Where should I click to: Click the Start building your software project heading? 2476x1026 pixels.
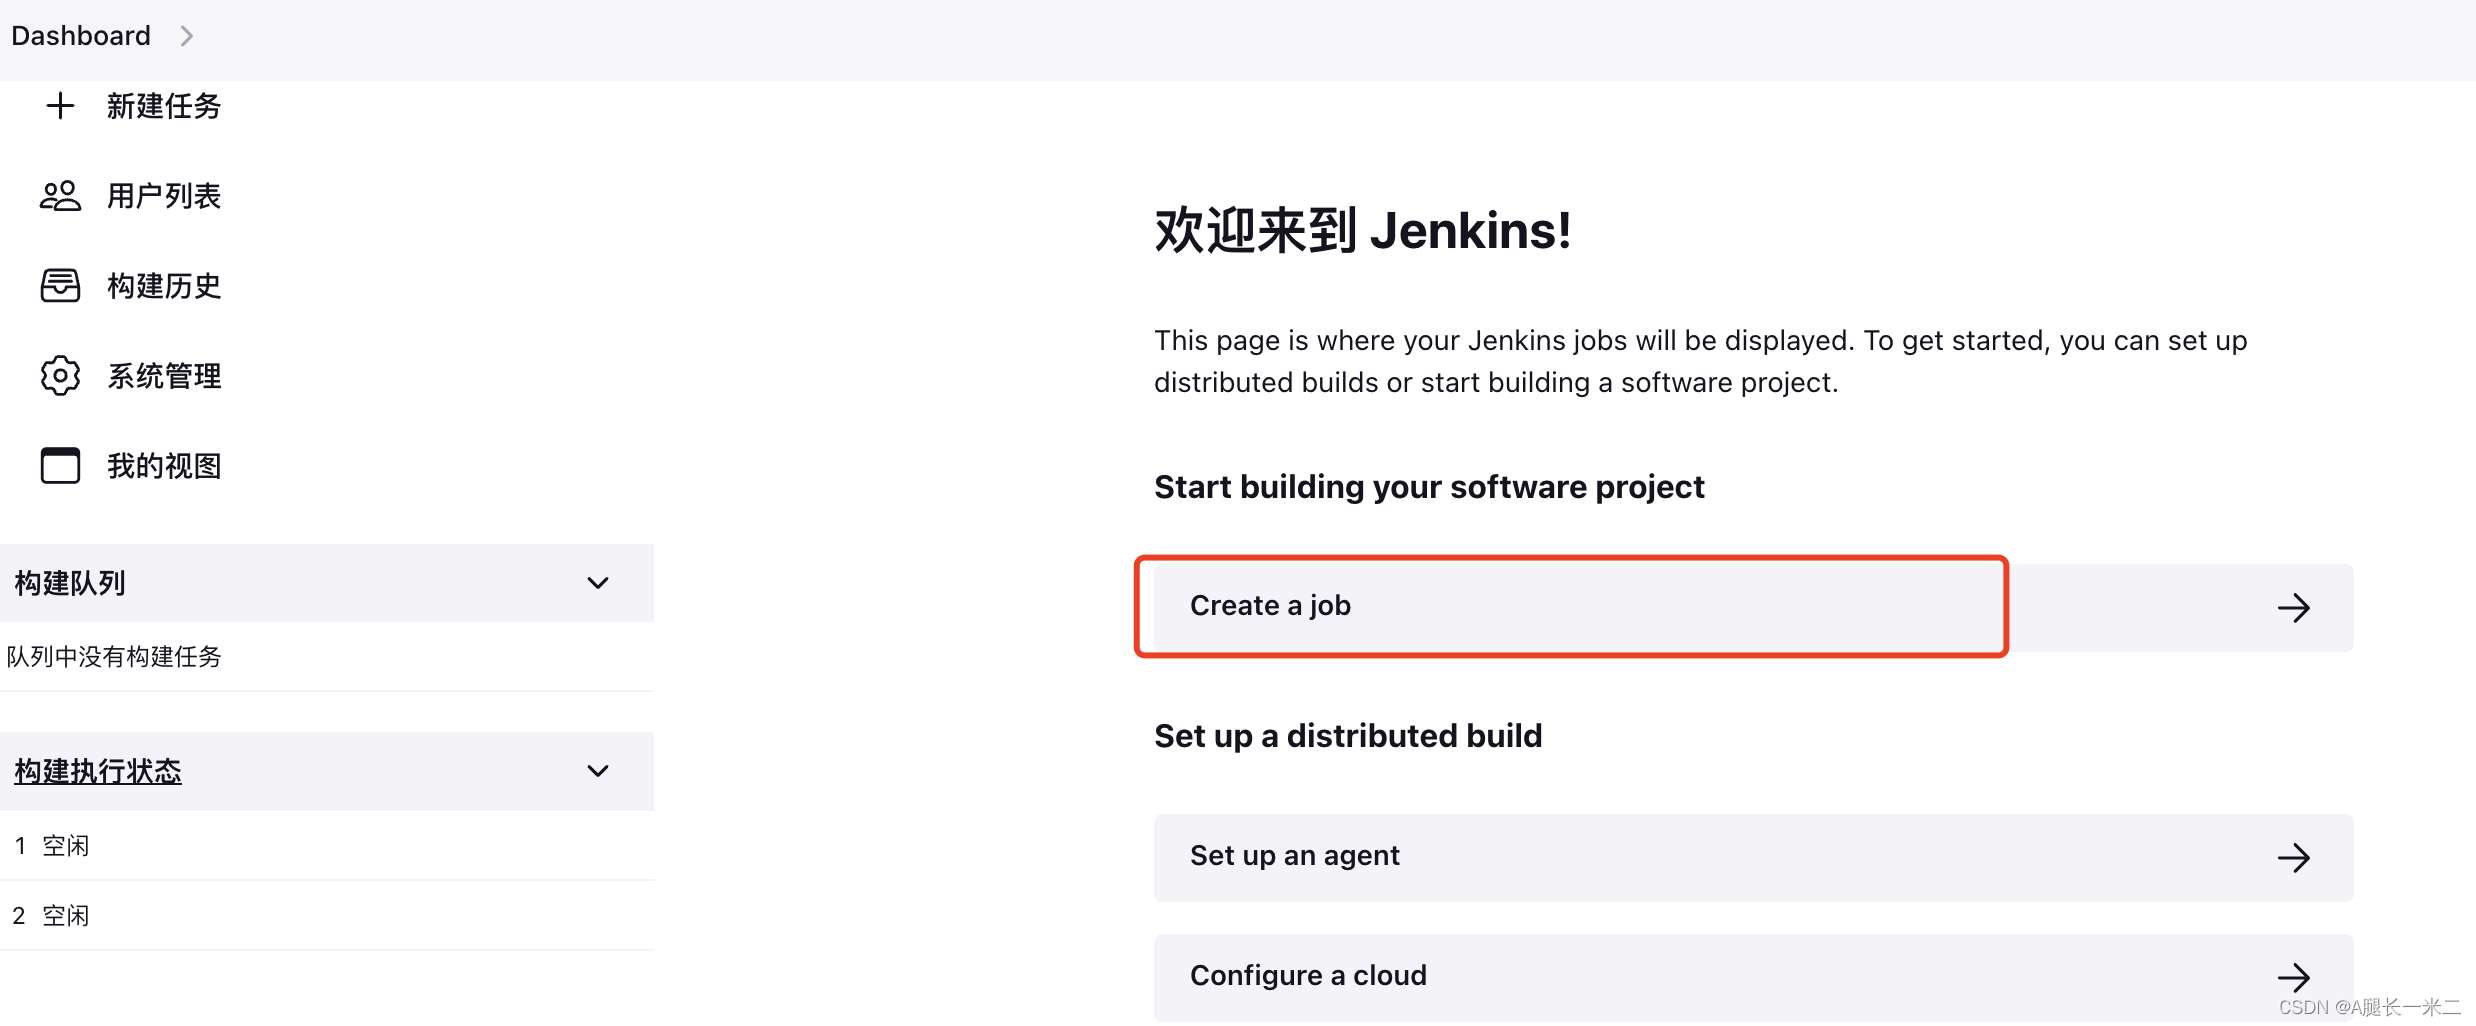[x=1429, y=487]
